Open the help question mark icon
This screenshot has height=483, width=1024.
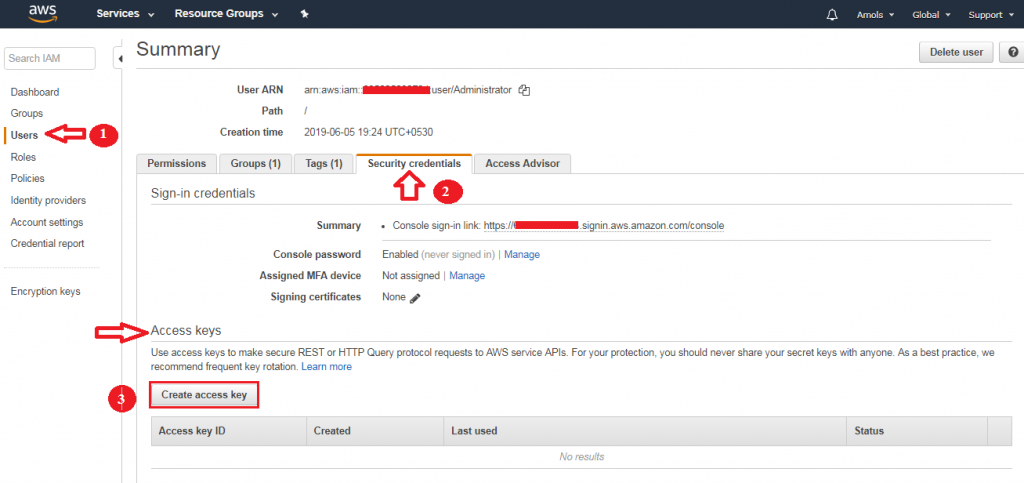[1013, 52]
